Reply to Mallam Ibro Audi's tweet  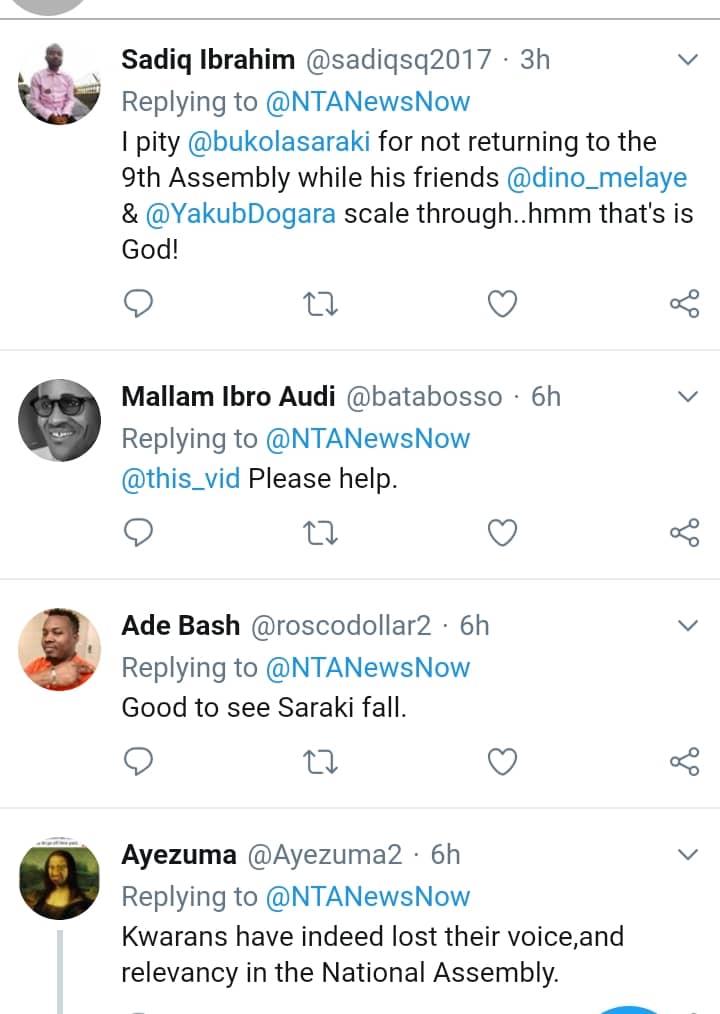[138, 533]
